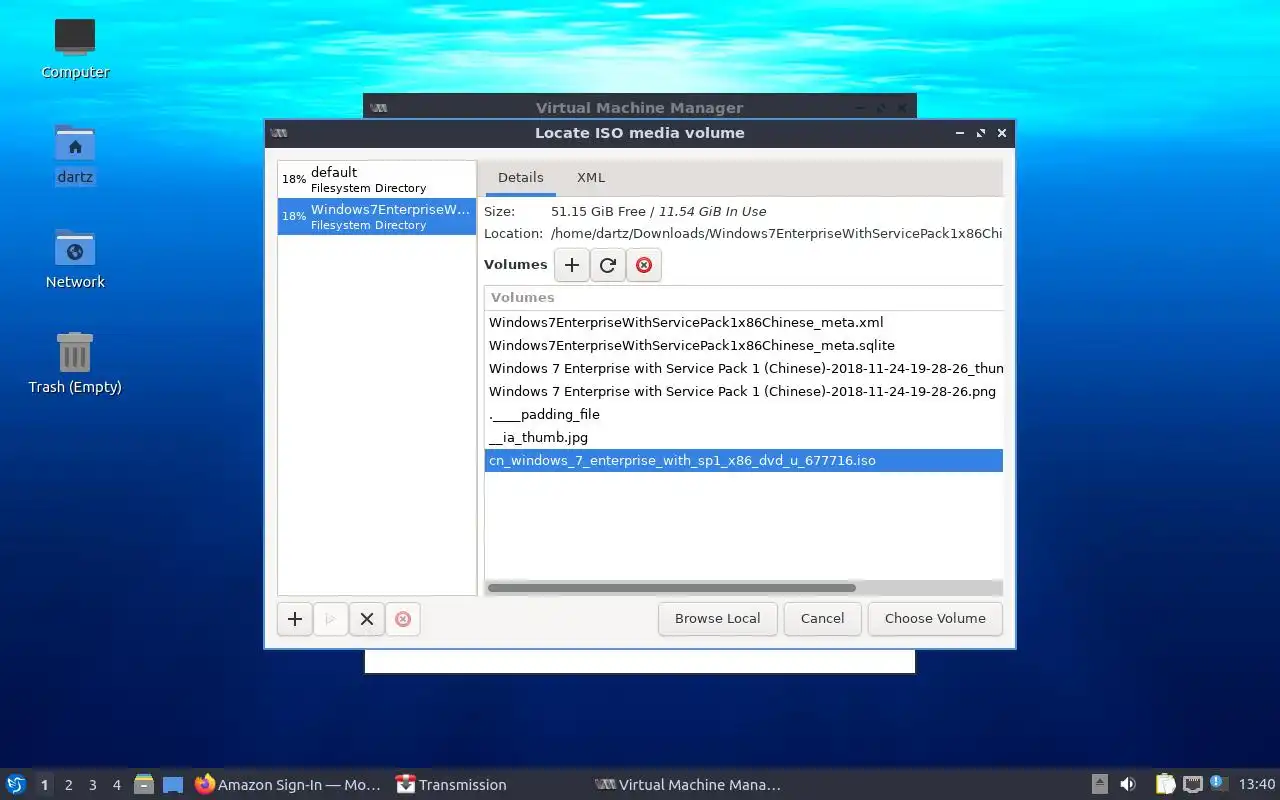The height and width of the screenshot is (800, 1280).
Task: Open Network desktop icon
Action: pos(75,259)
